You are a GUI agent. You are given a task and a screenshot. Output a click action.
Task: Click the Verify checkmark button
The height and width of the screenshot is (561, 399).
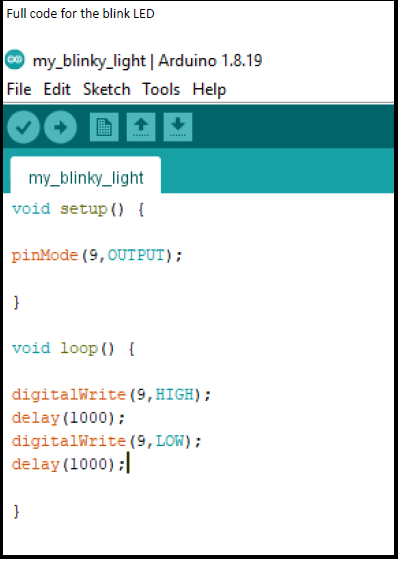point(23,127)
